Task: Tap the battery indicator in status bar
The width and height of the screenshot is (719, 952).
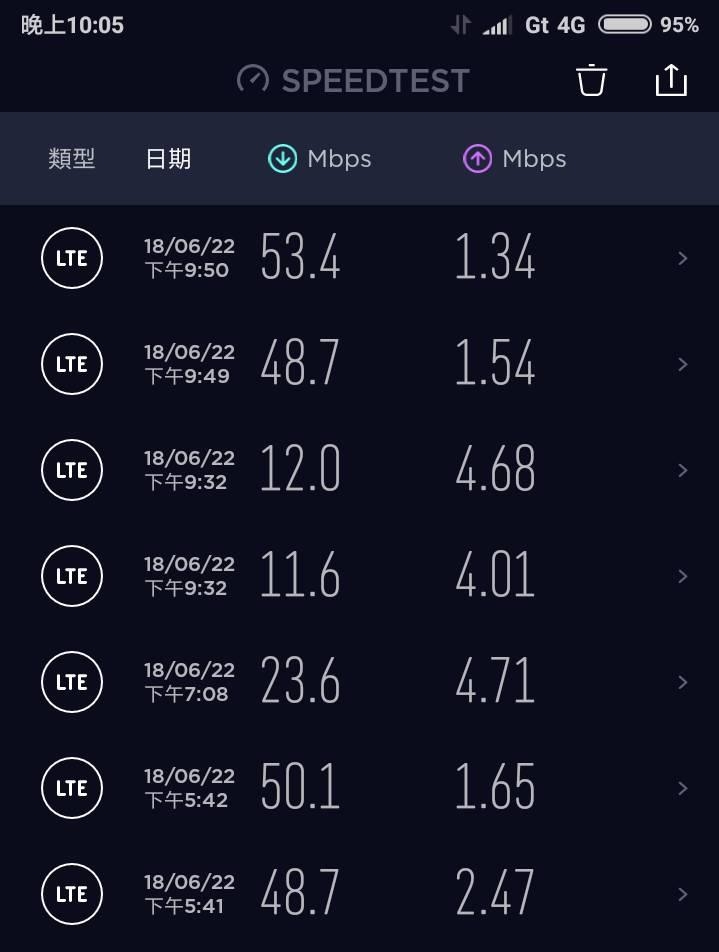Action: click(625, 24)
